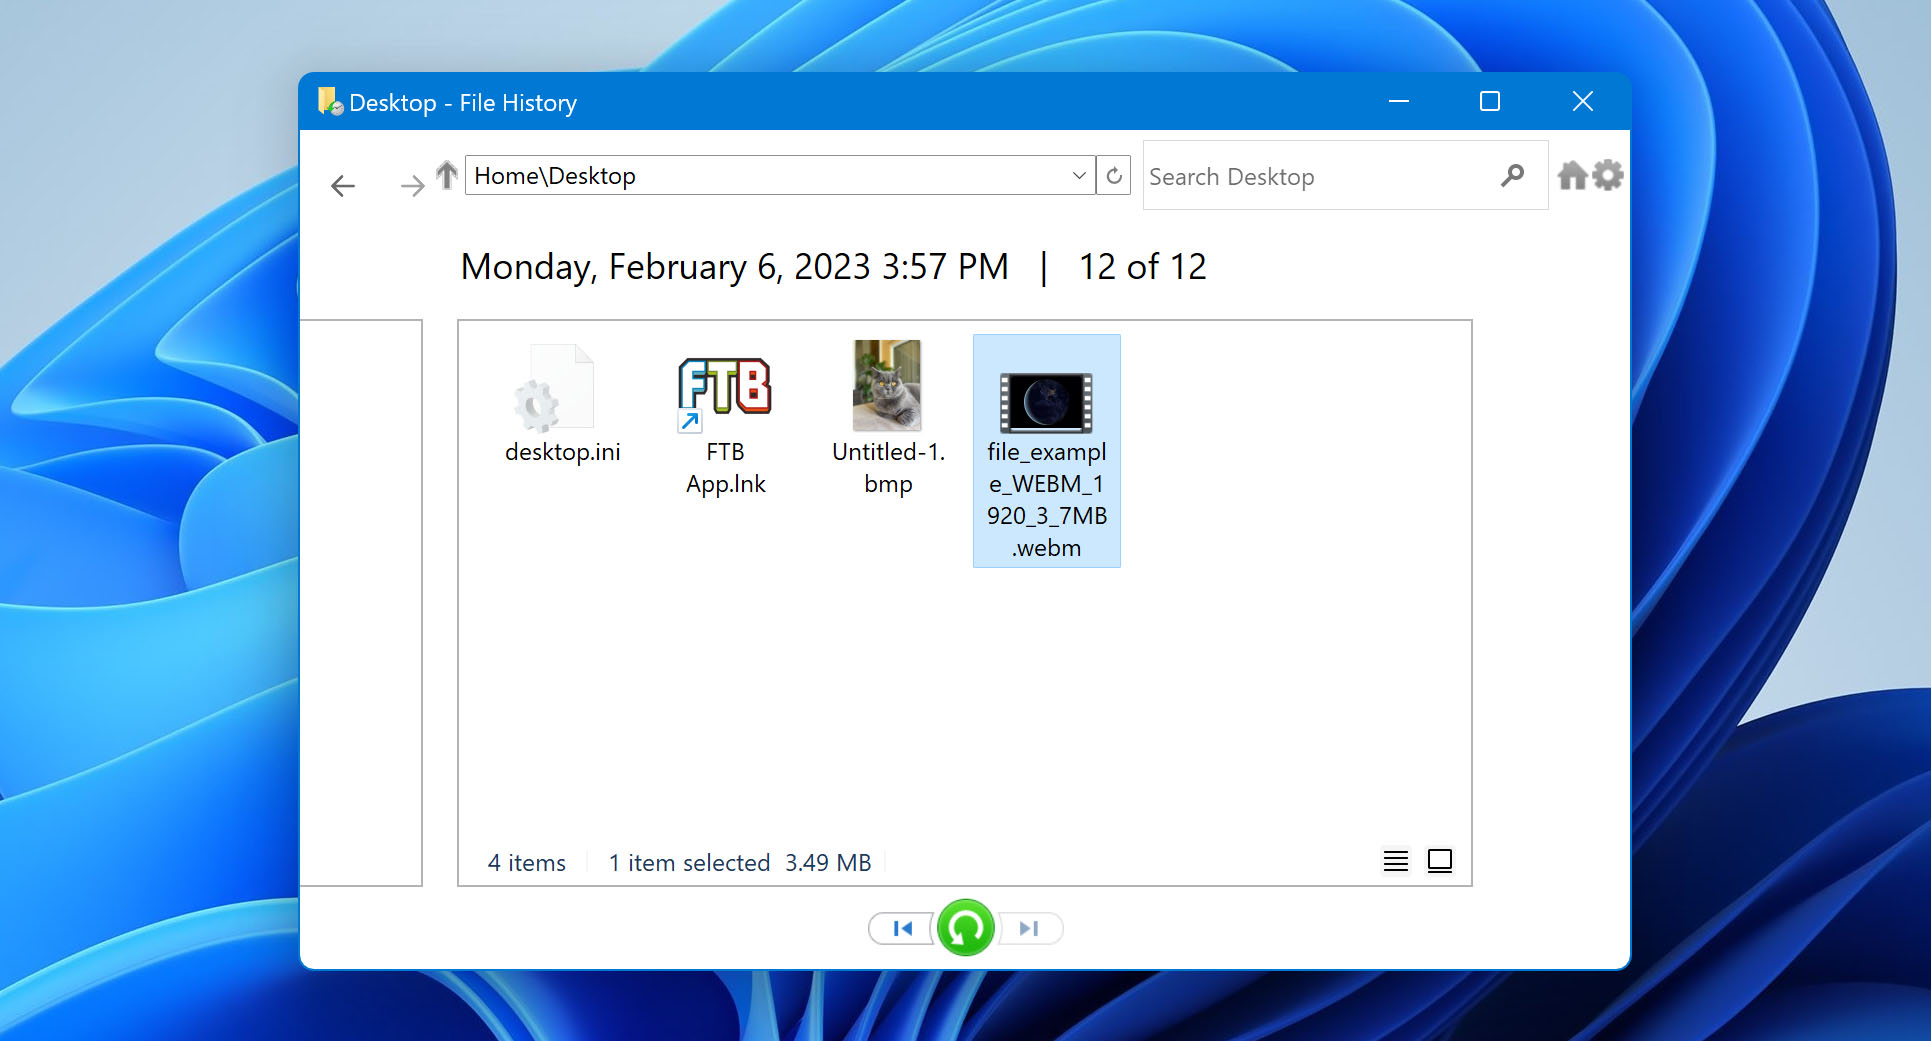1931x1041 pixels.
Task: Go back with the left arrow
Action: tap(343, 185)
